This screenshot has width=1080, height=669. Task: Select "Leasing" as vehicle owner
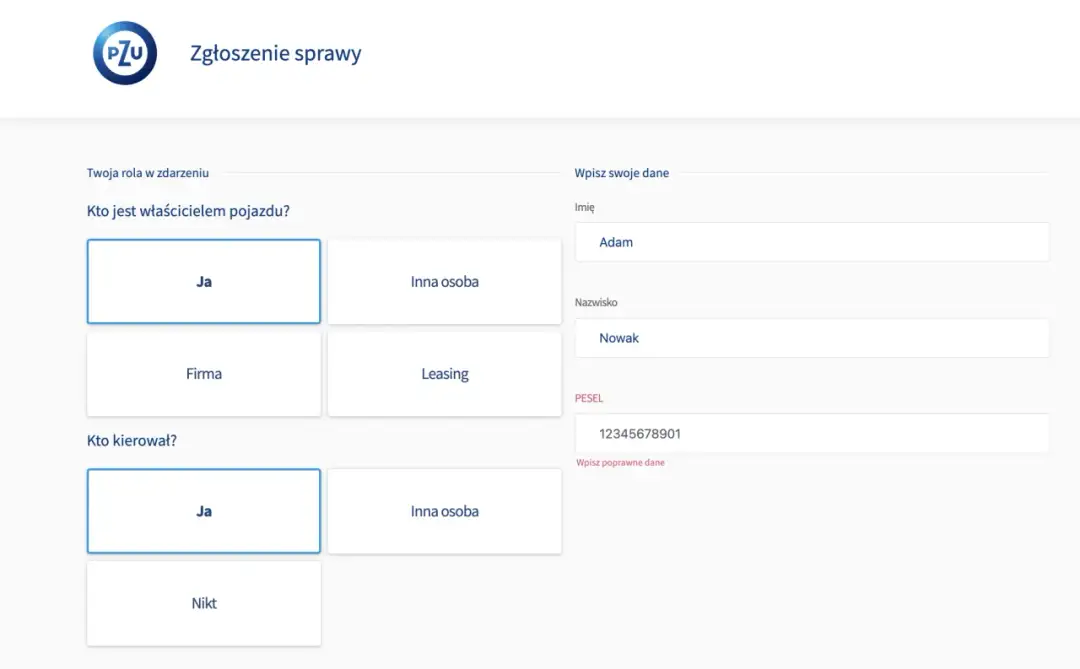(444, 373)
